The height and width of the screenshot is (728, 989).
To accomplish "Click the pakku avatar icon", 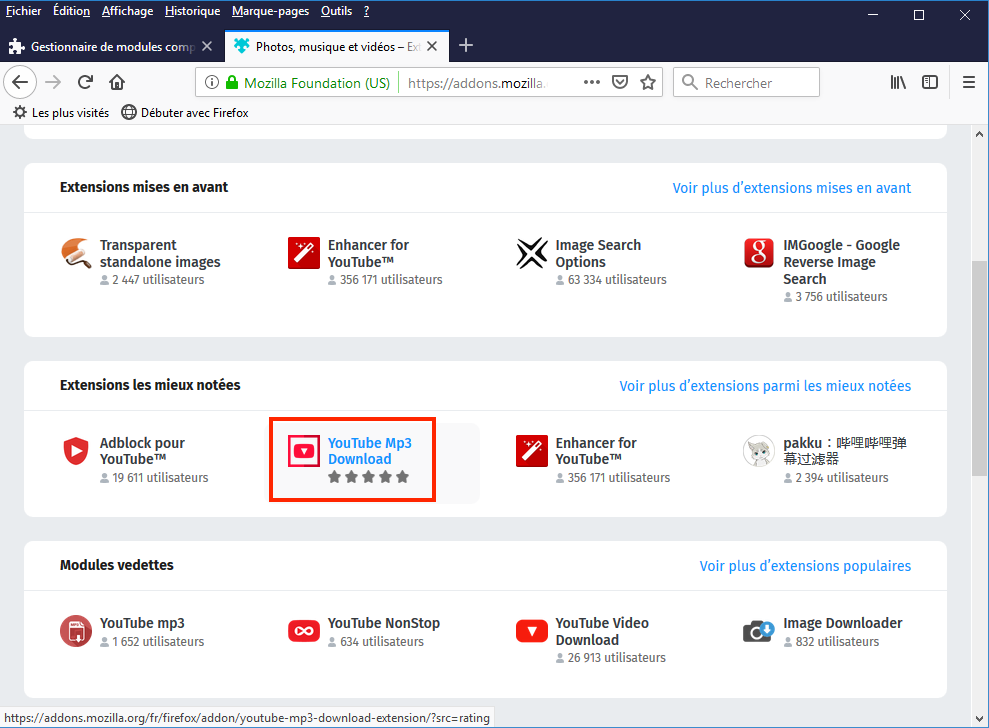I will pyautogui.click(x=759, y=451).
